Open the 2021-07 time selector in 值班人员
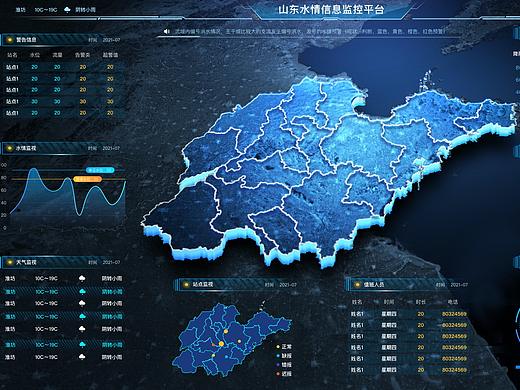 tap(459, 285)
